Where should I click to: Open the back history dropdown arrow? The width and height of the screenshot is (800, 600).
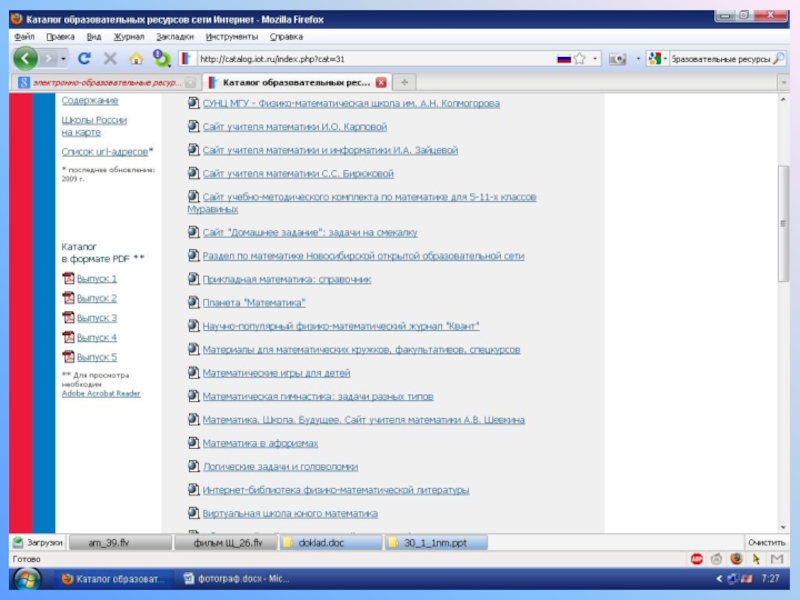click(62, 59)
